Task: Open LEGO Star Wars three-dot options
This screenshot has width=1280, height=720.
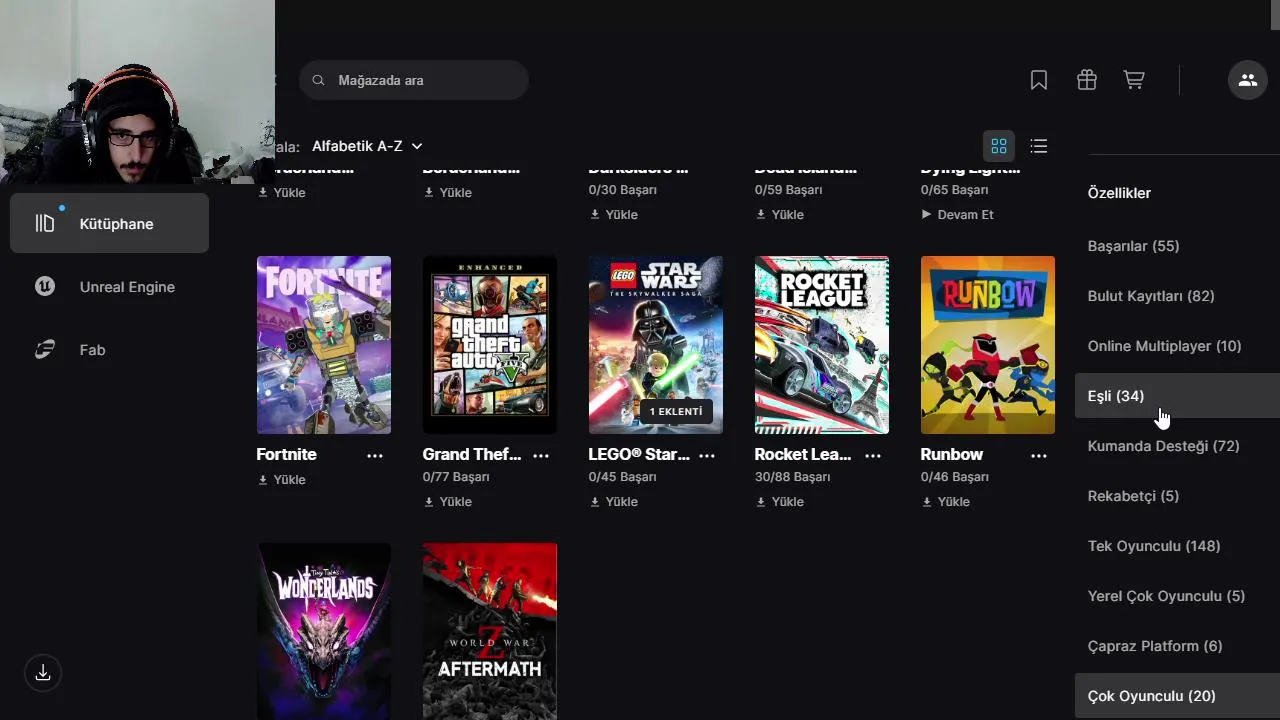Action: coord(707,455)
